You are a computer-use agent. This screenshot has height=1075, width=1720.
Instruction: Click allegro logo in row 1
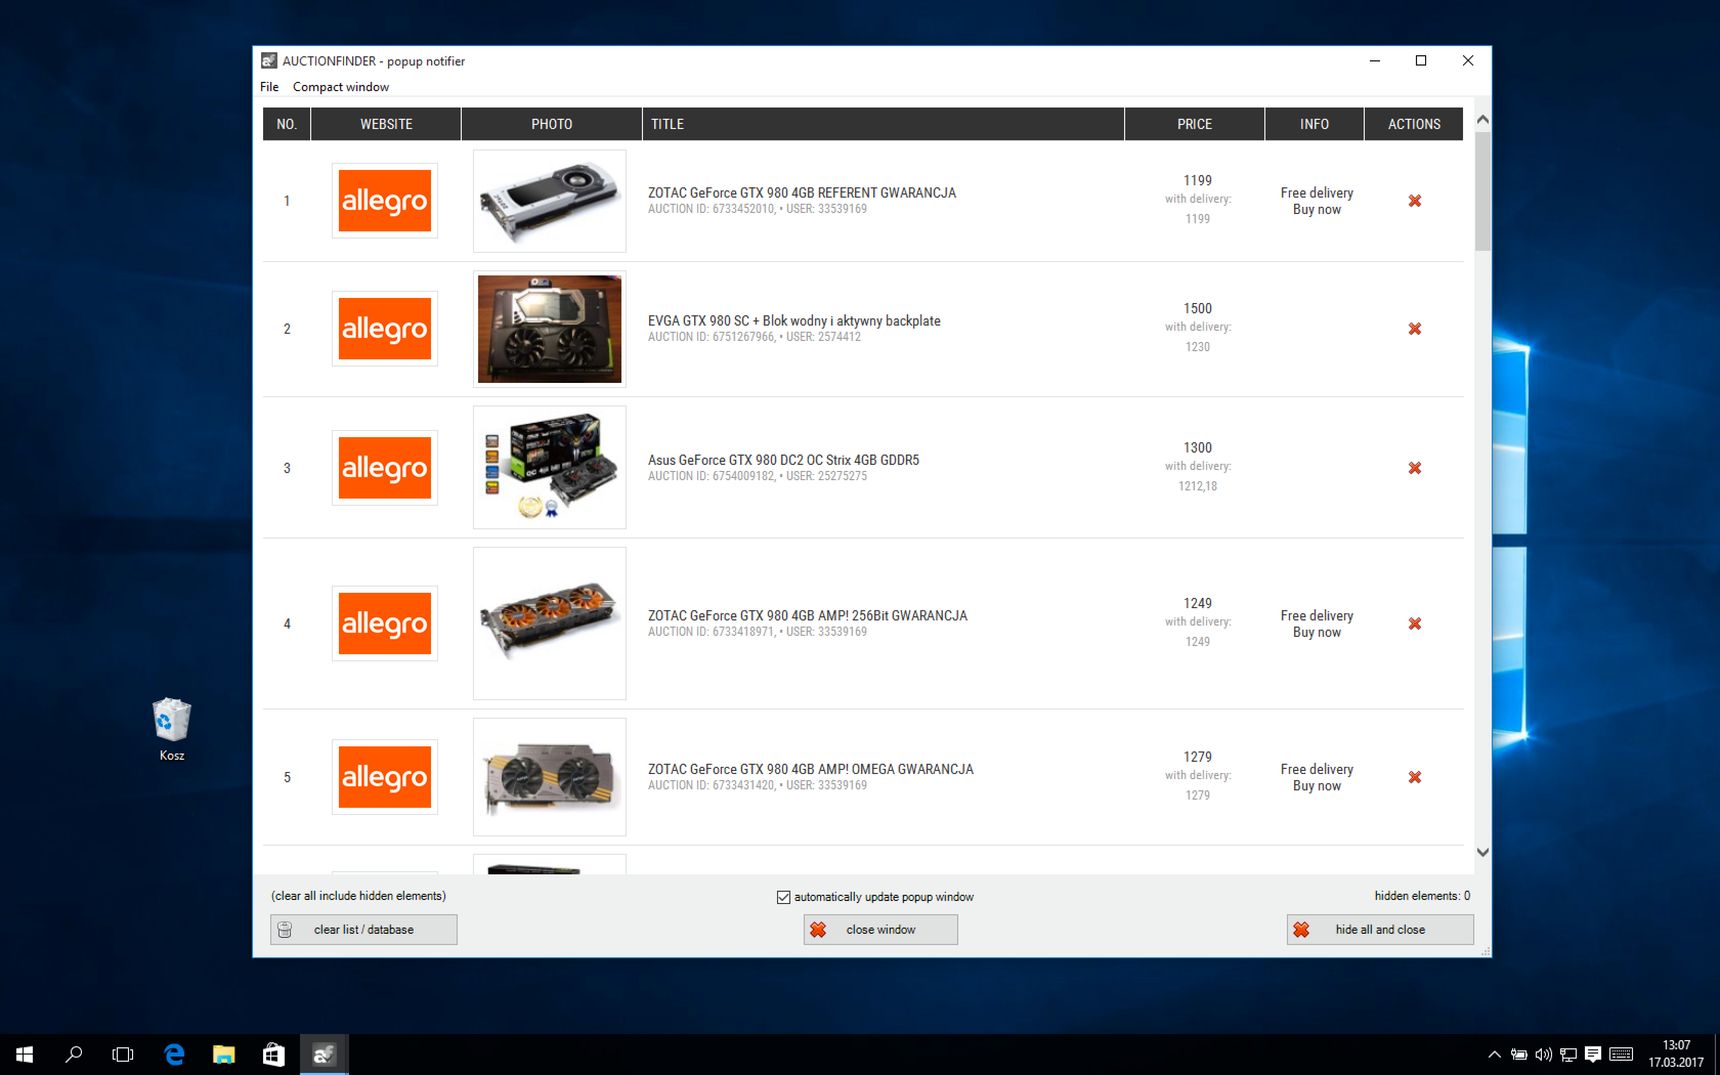pos(385,201)
